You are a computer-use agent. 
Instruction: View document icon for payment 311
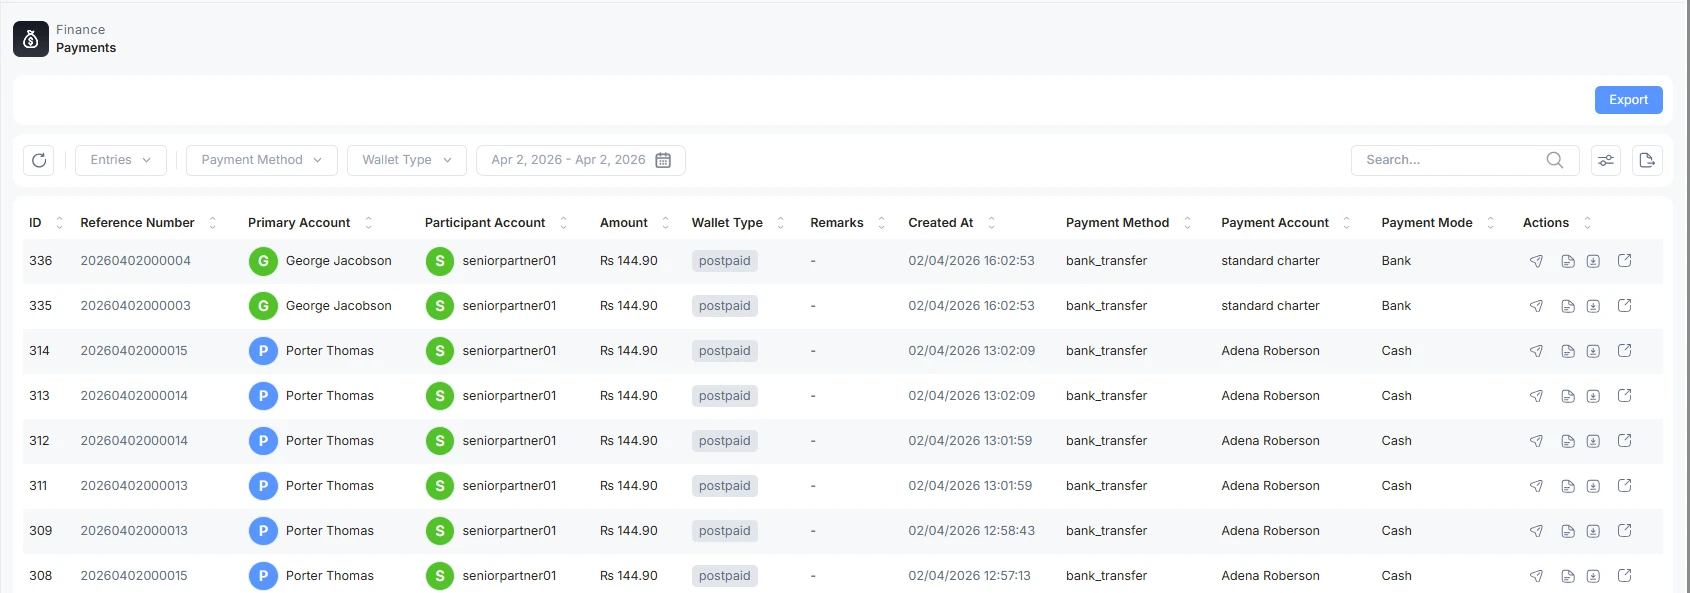pos(1568,486)
